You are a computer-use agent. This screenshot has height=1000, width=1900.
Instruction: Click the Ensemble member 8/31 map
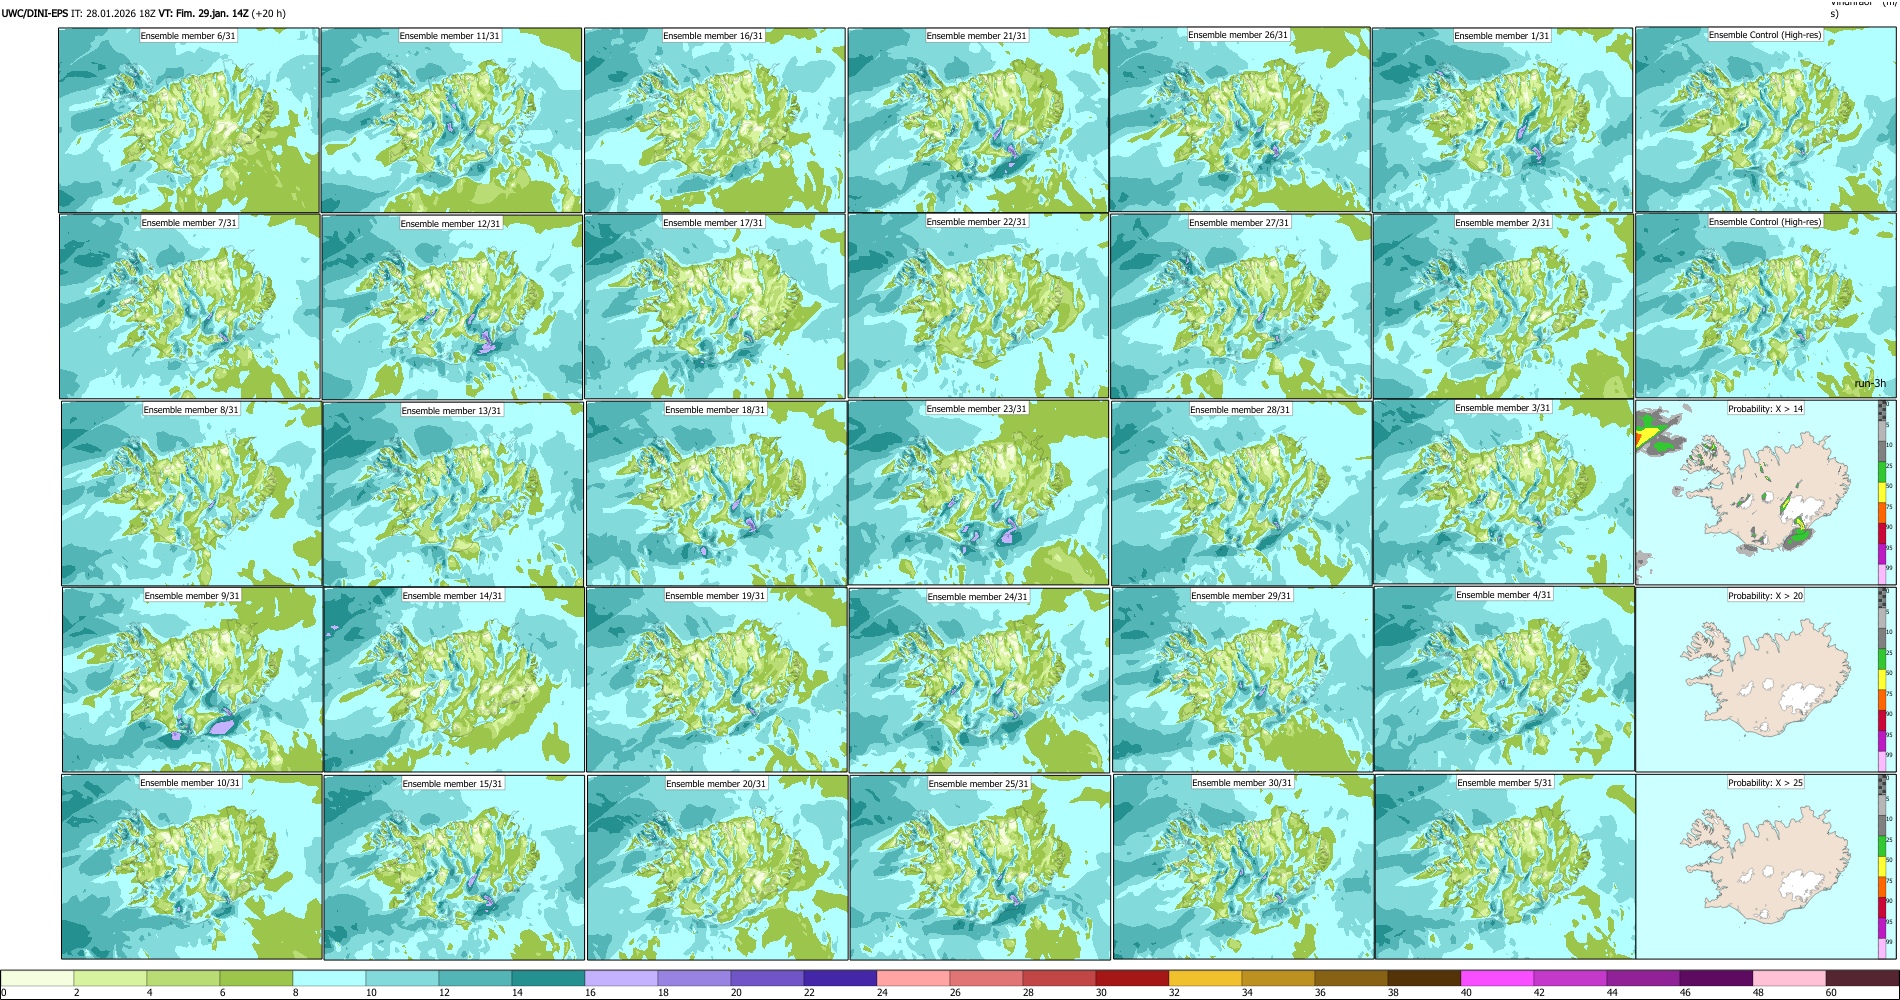pyautogui.click(x=191, y=494)
